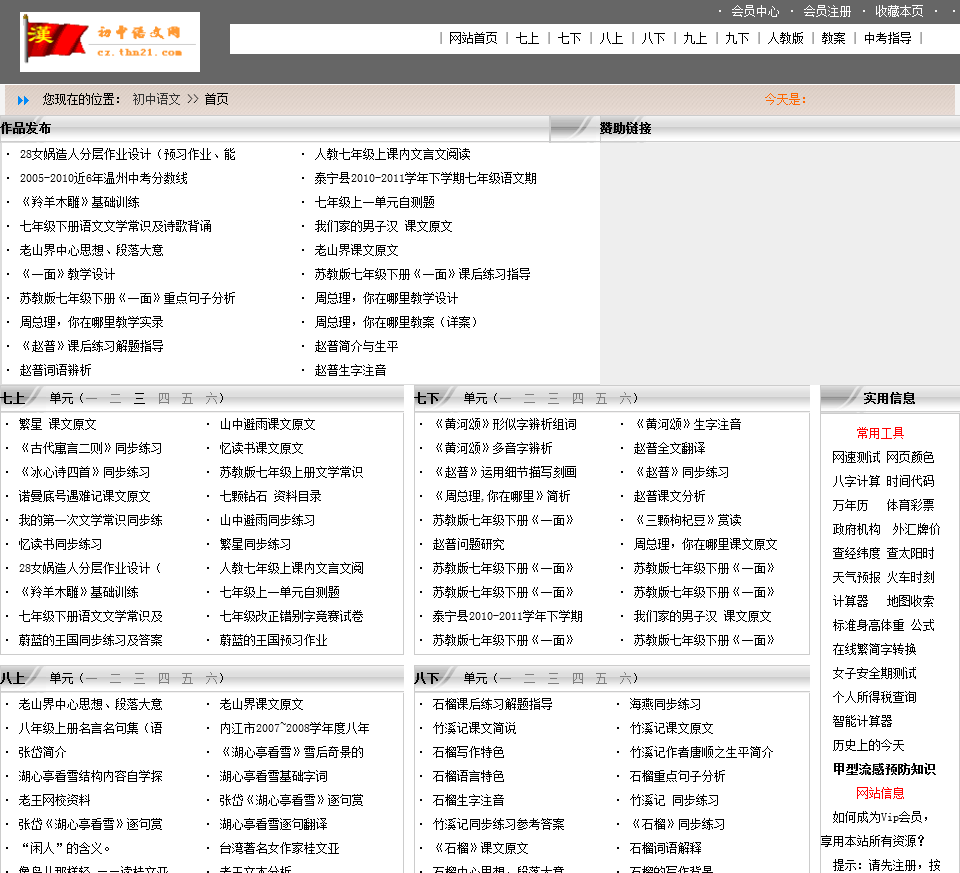The height and width of the screenshot is (873, 960).
Task: Open 七年级上一单元自测题 in 作品发布
Action: tap(374, 202)
